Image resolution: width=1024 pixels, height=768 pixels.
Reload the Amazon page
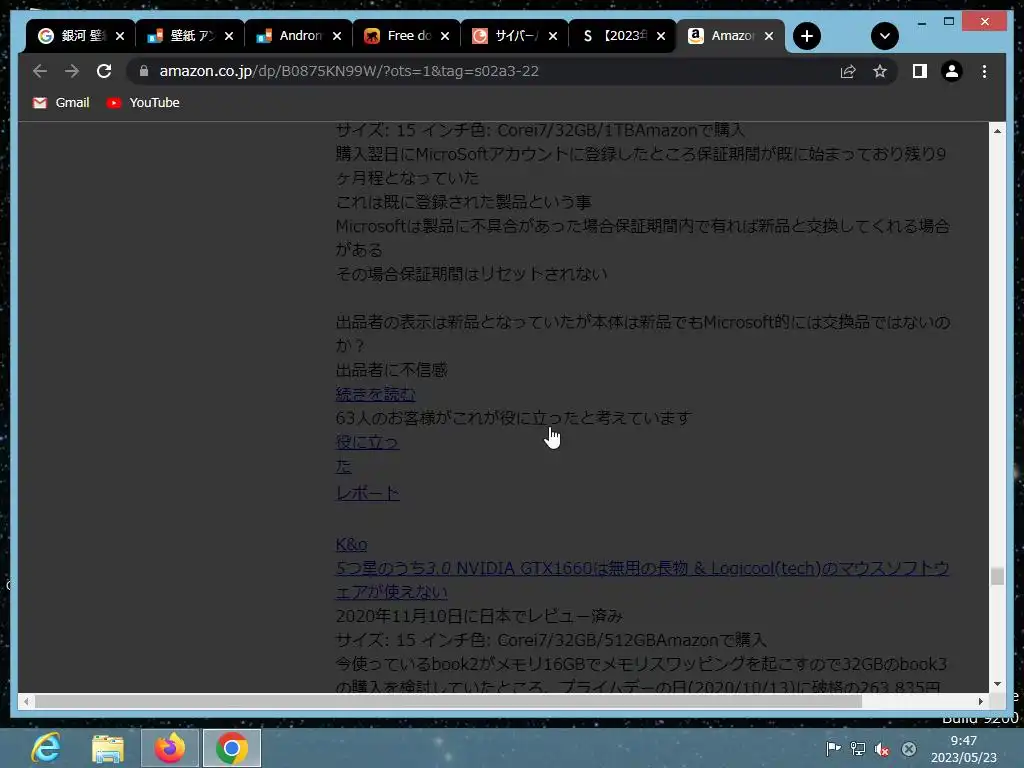pyautogui.click(x=104, y=71)
